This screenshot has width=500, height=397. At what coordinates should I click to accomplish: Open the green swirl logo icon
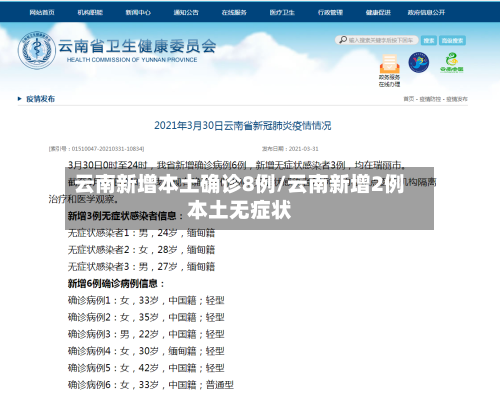452,62
